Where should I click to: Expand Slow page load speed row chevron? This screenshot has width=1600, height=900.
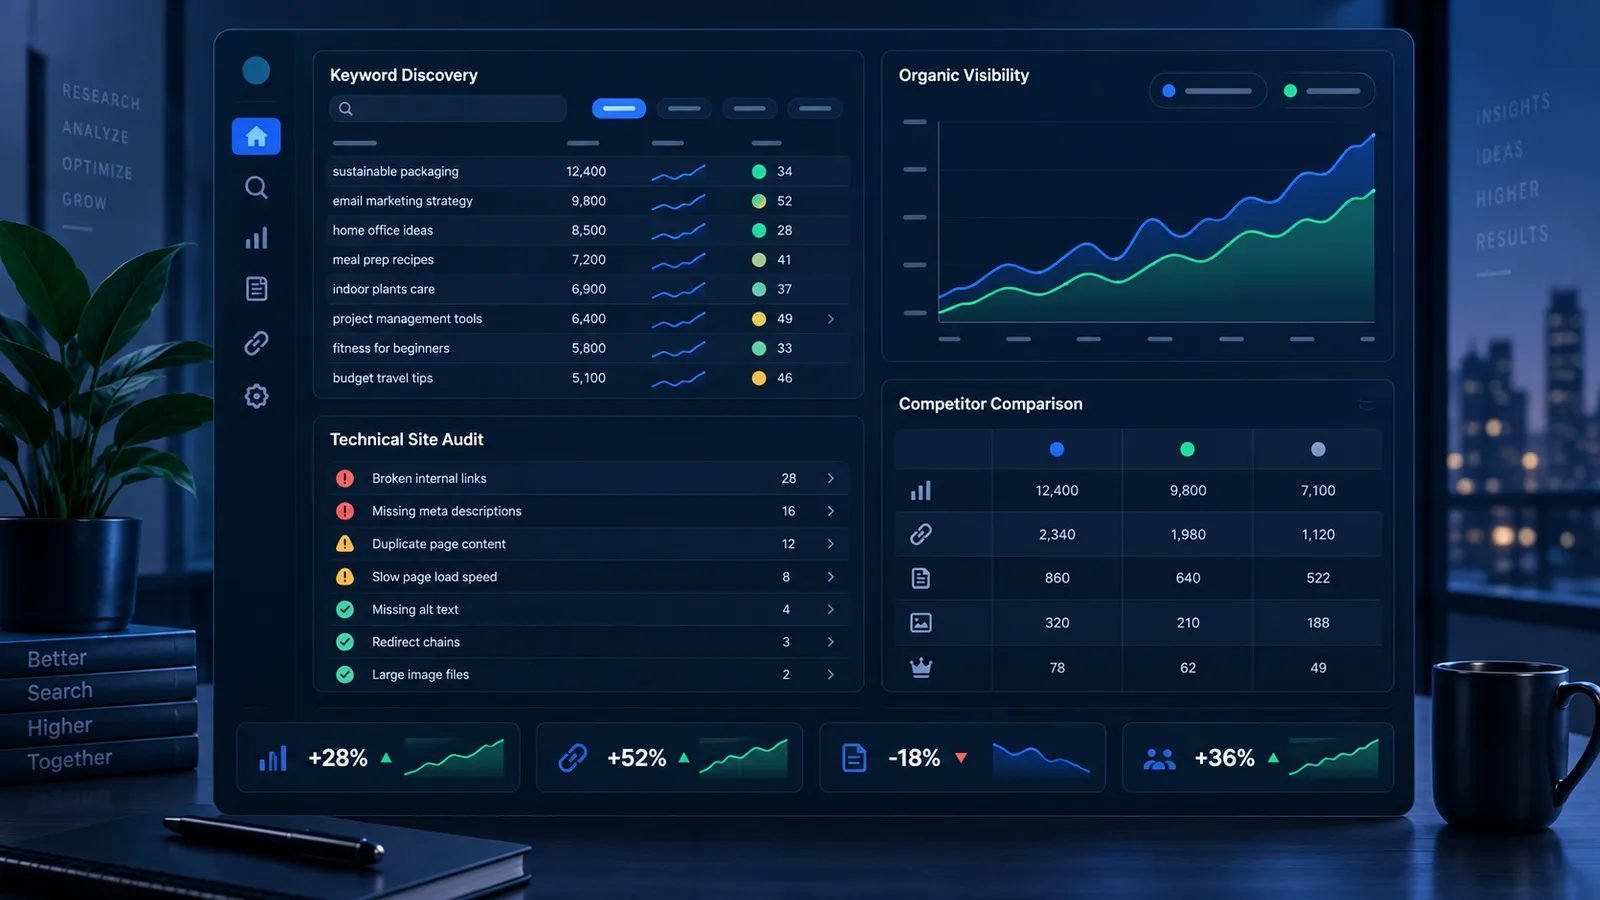point(831,577)
